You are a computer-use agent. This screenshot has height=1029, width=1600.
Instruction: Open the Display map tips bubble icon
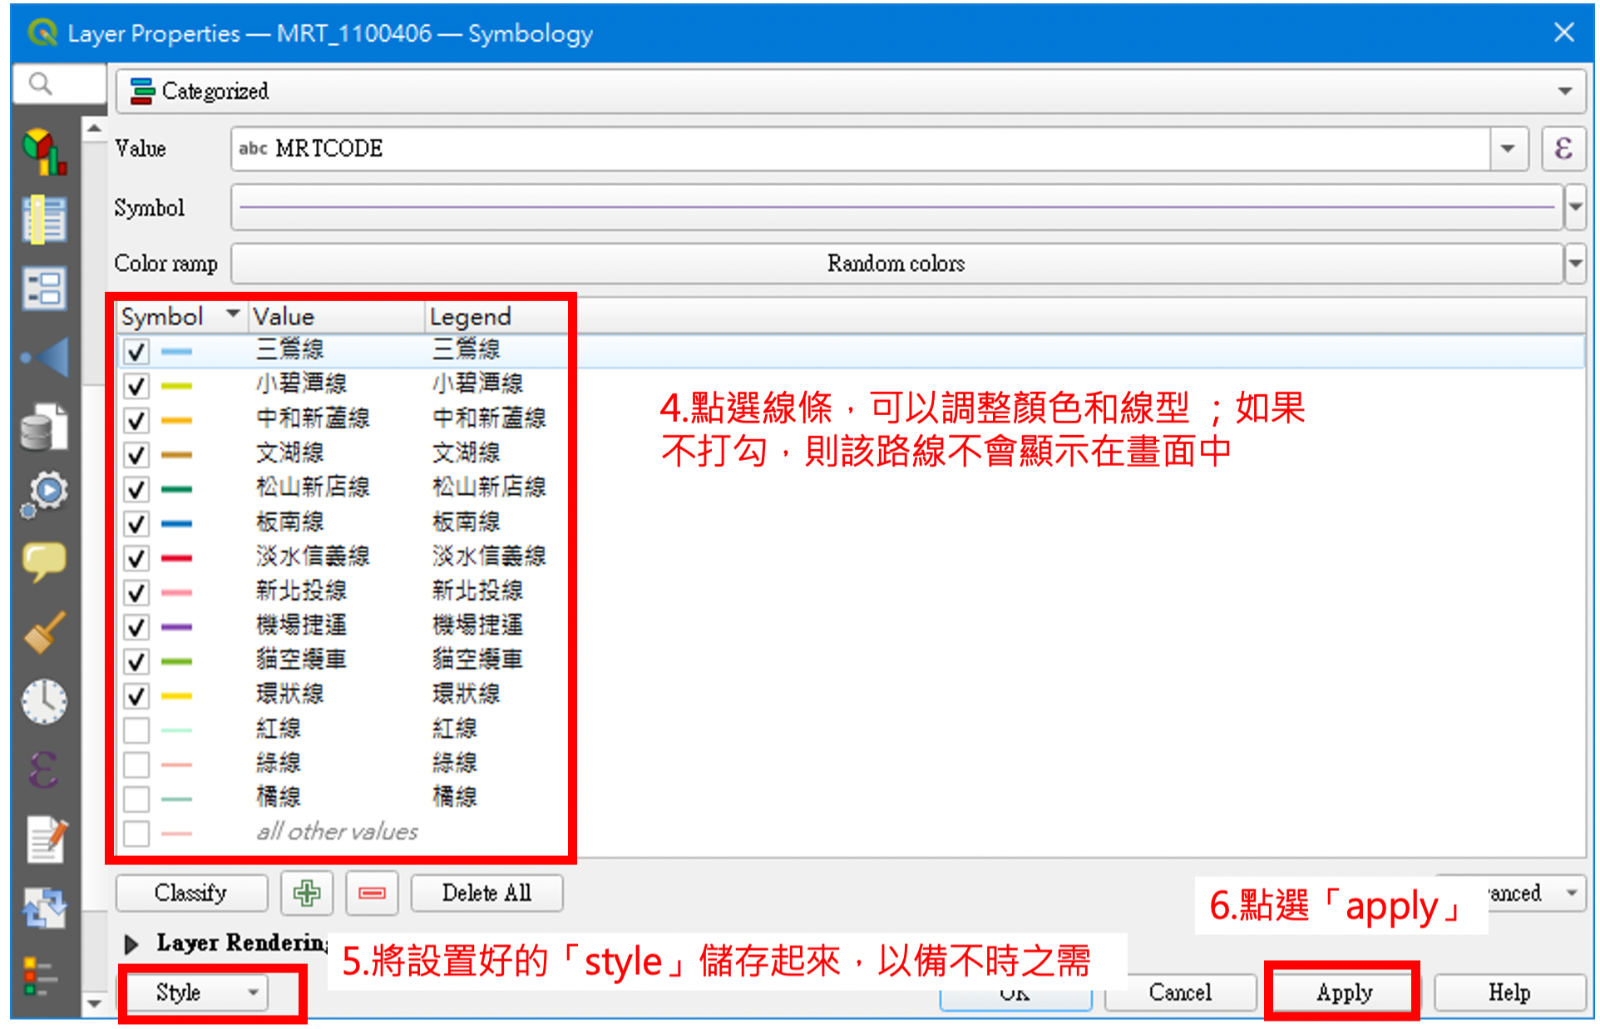point(45,562)
